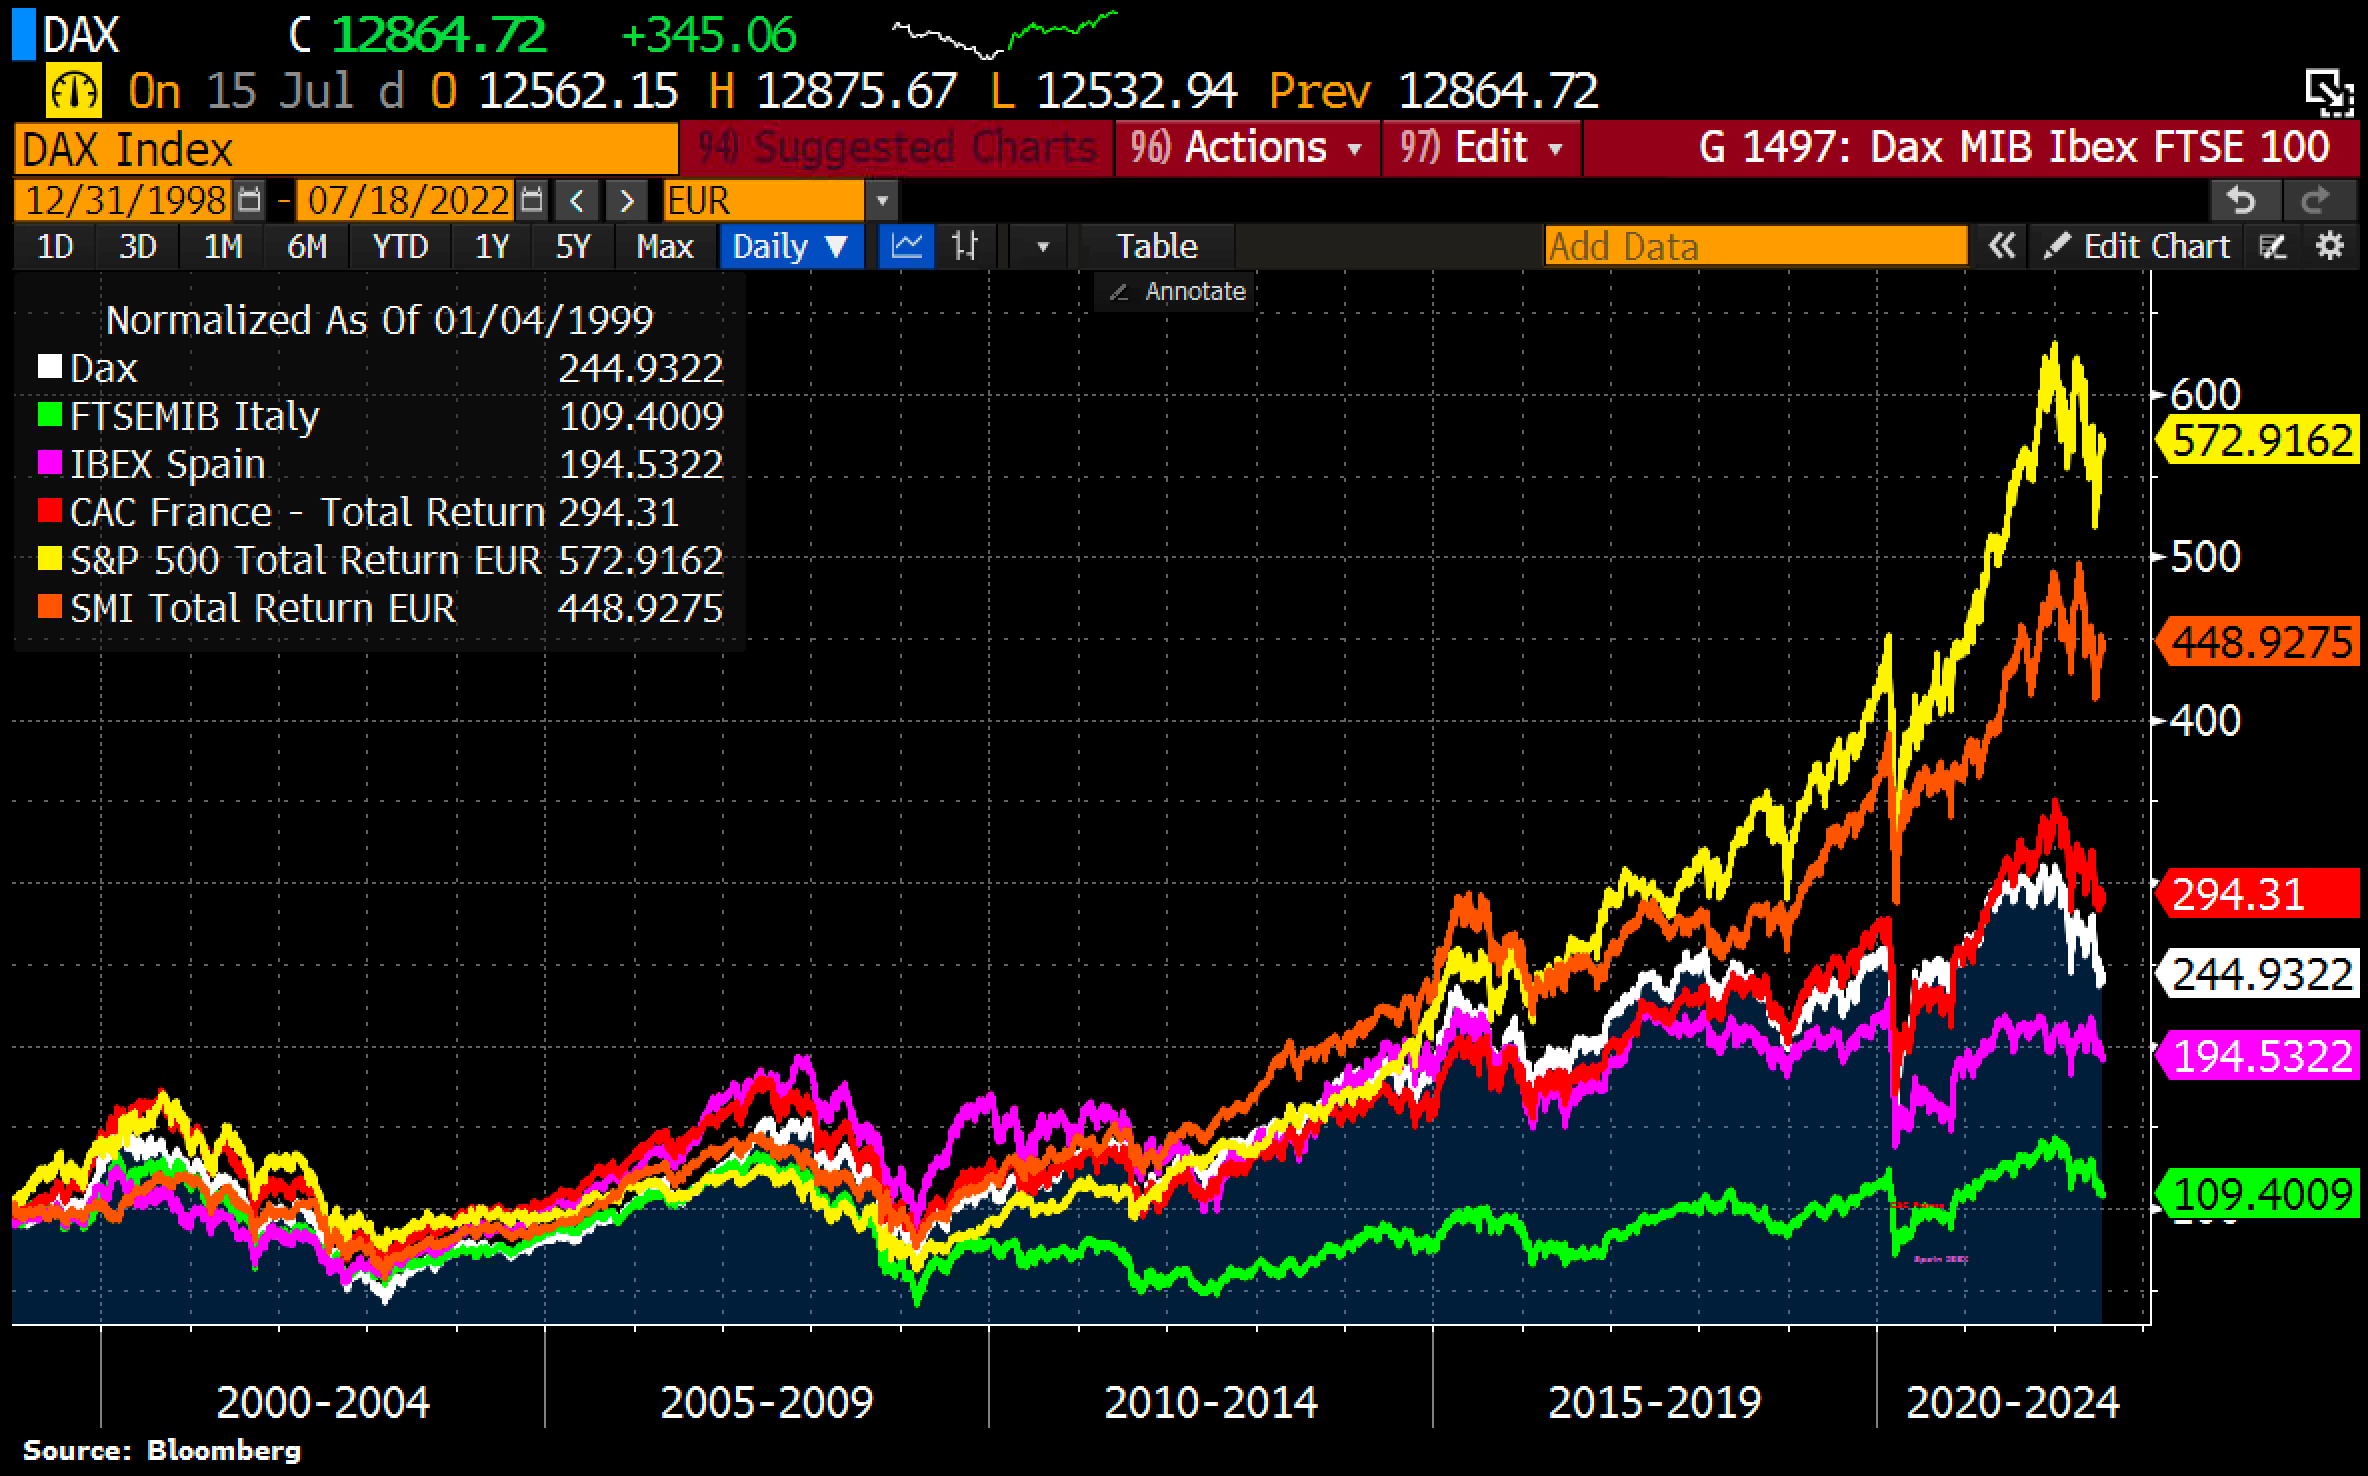Collapse panel with double-chevron icon
Viewport: 2368px width, 1476px height.
coord(2001,246)
